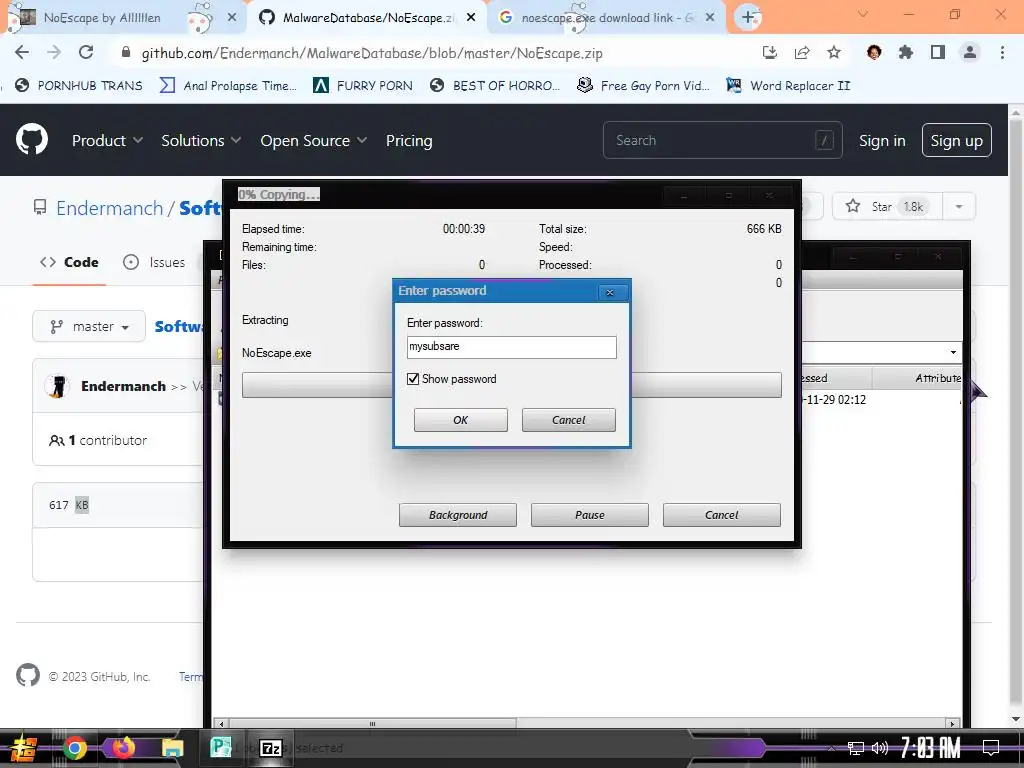Uncheck the Show password checkbox
Image resolution: width=1024 pixels, height=768 pixels.
pos(413,379)
